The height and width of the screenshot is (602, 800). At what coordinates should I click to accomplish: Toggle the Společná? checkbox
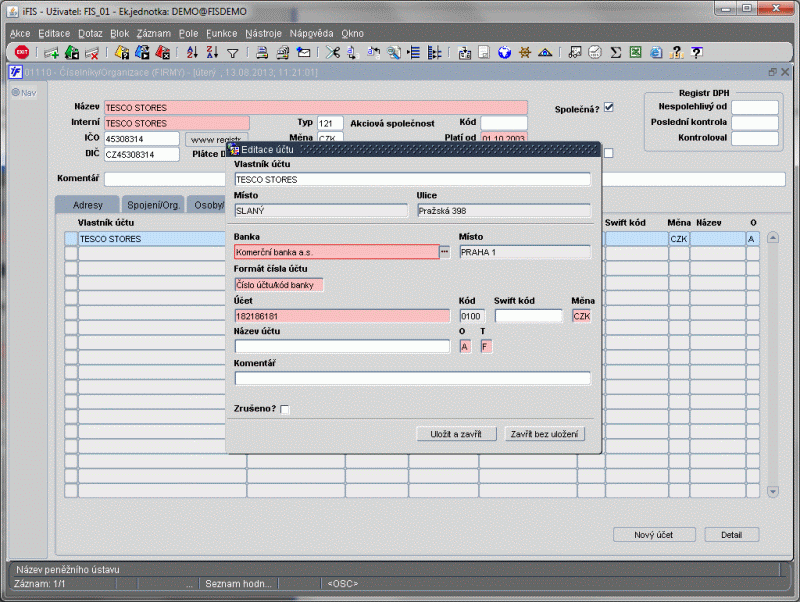pyautogui.click(x=609, y=107)
